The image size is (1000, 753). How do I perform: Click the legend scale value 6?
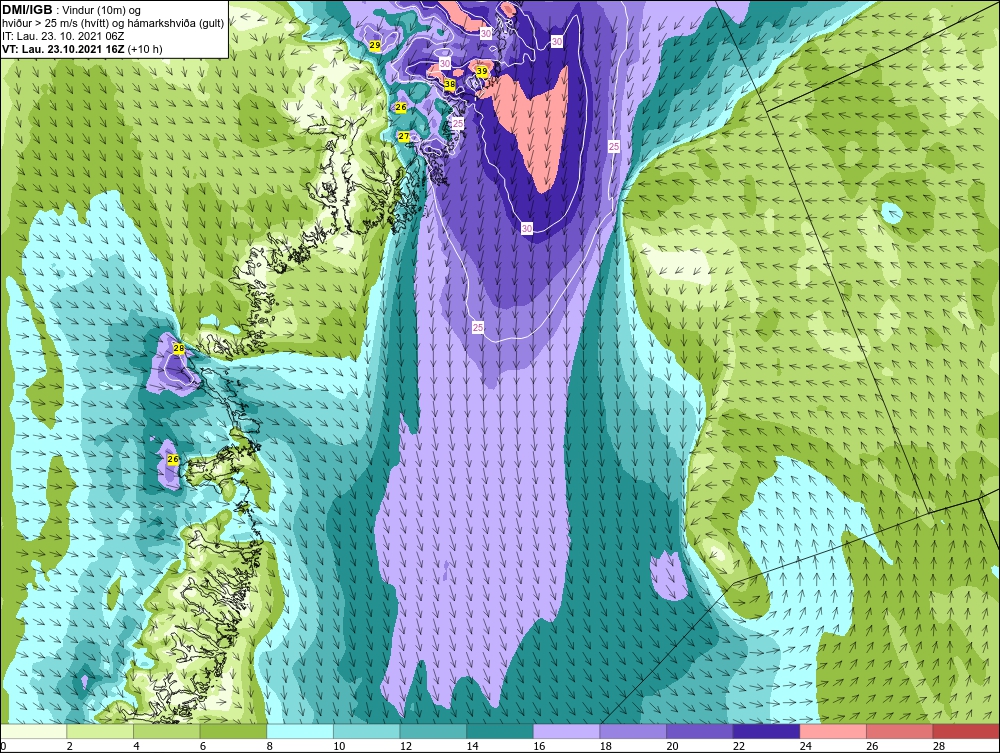point(203,746)
